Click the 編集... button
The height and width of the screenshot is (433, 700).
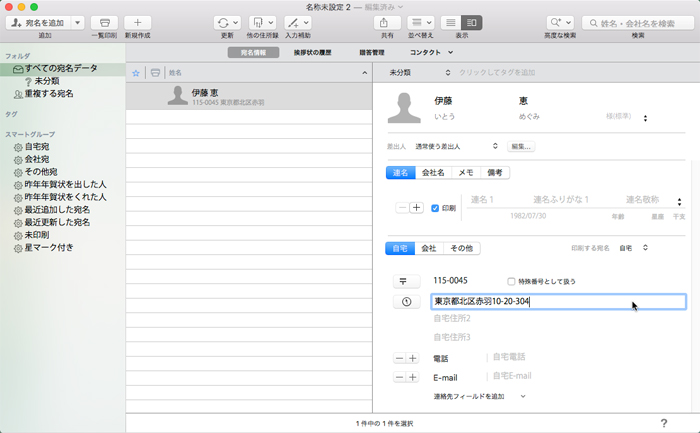(x=521, y=146)
